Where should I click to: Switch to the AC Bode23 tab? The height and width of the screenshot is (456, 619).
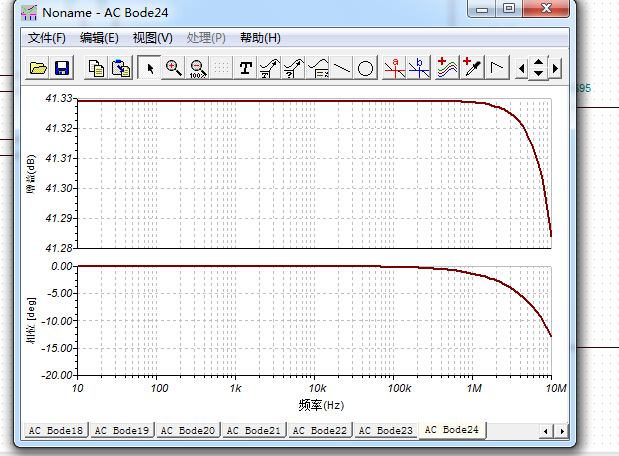pyautogui.click(x=385, y=430)
